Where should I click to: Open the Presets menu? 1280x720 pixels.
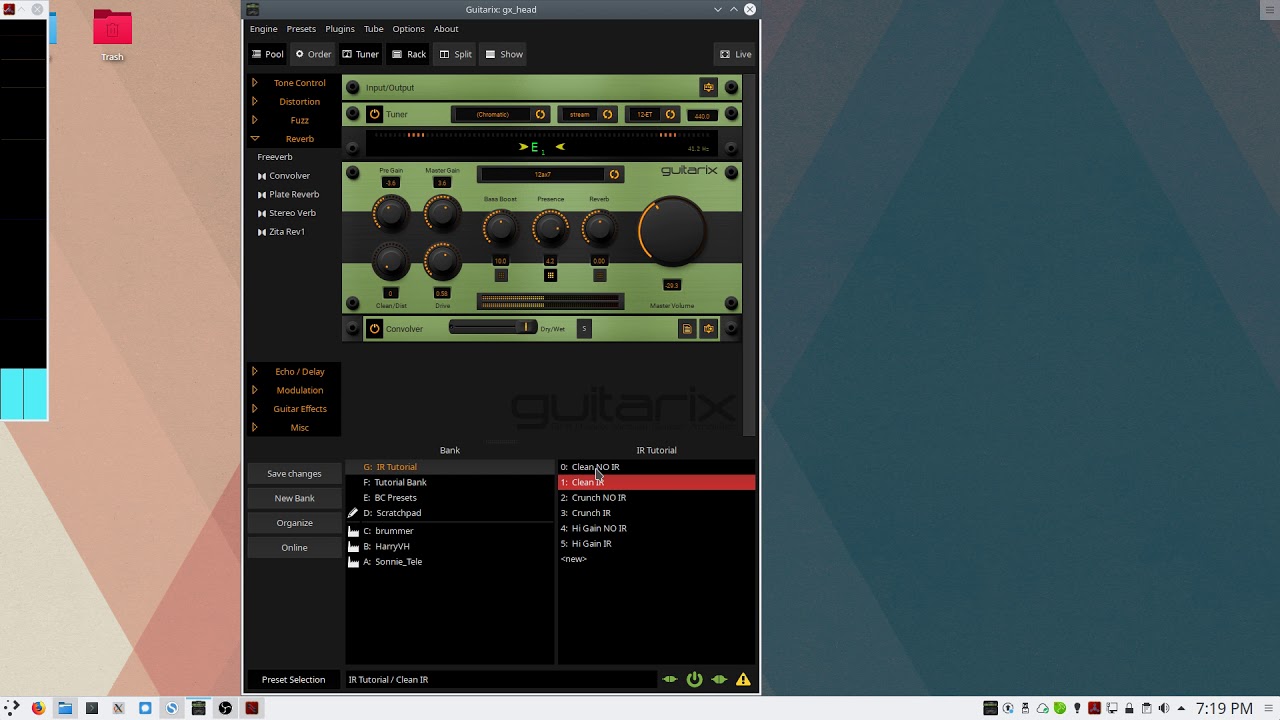pos(301,29)
